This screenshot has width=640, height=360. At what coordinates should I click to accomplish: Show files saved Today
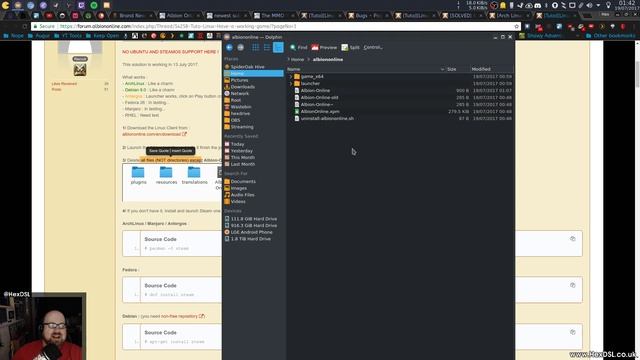coord(253,144)
